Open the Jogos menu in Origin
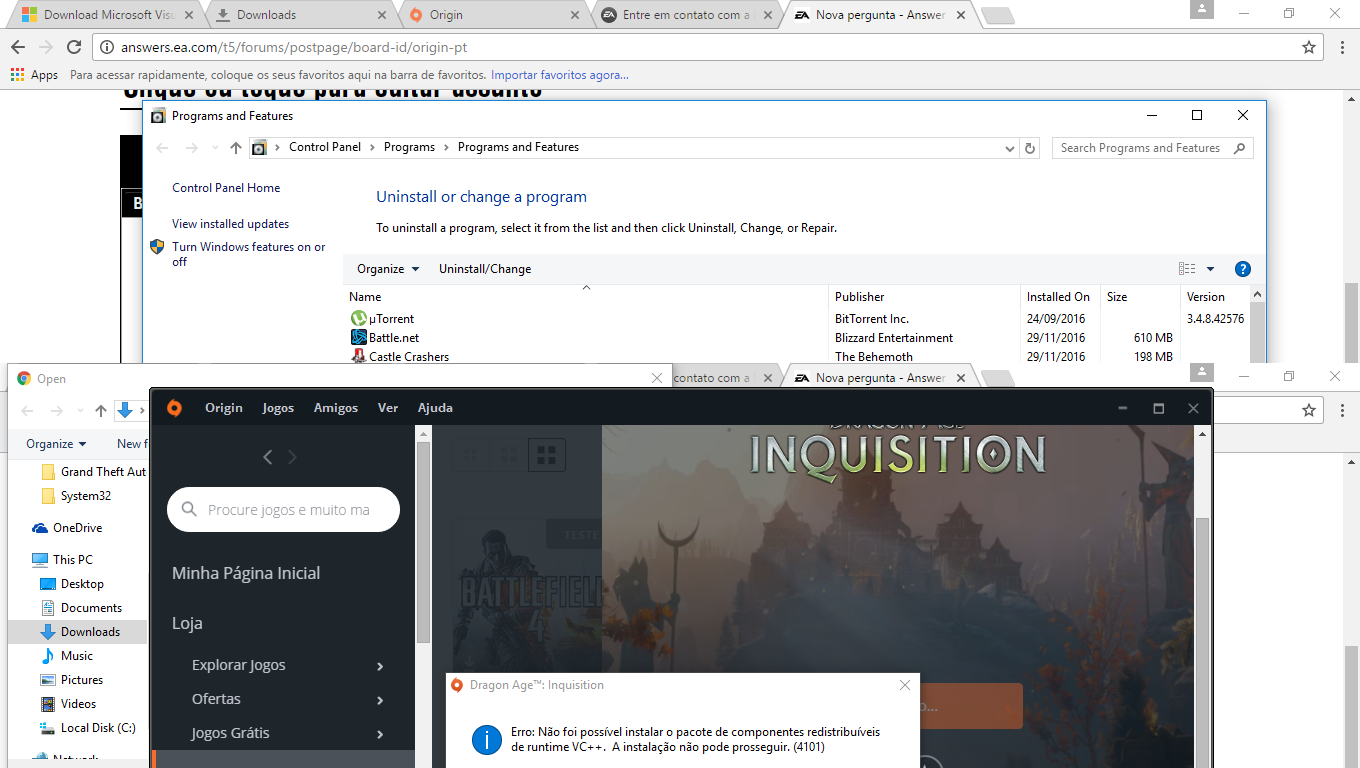 coord(278,408)
